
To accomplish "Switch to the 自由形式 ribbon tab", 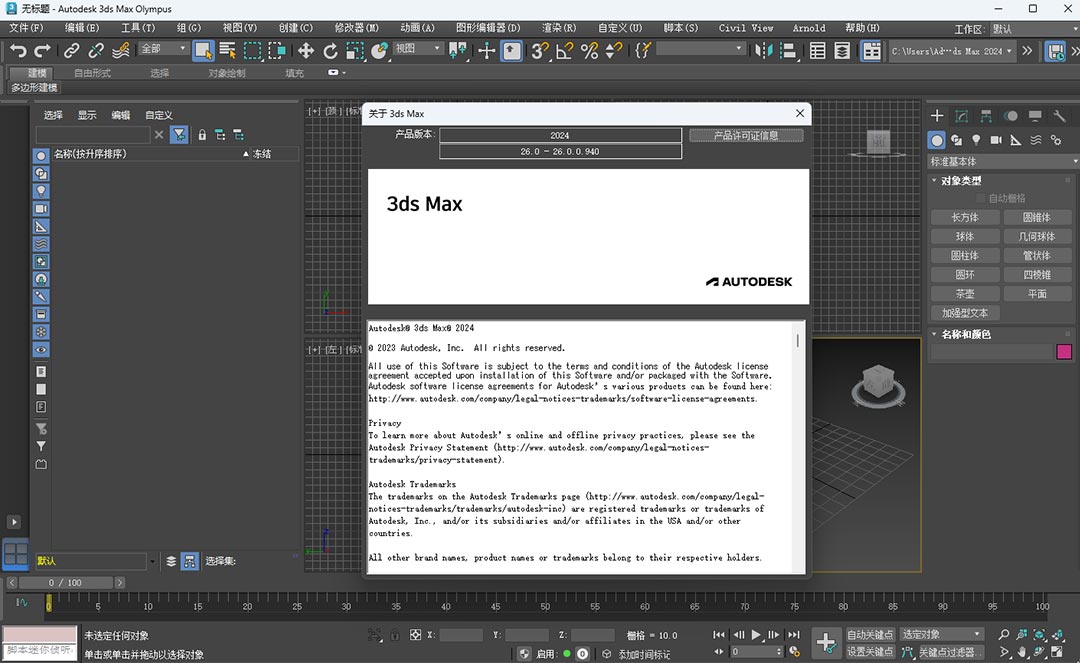I will (x=93, y=73).
